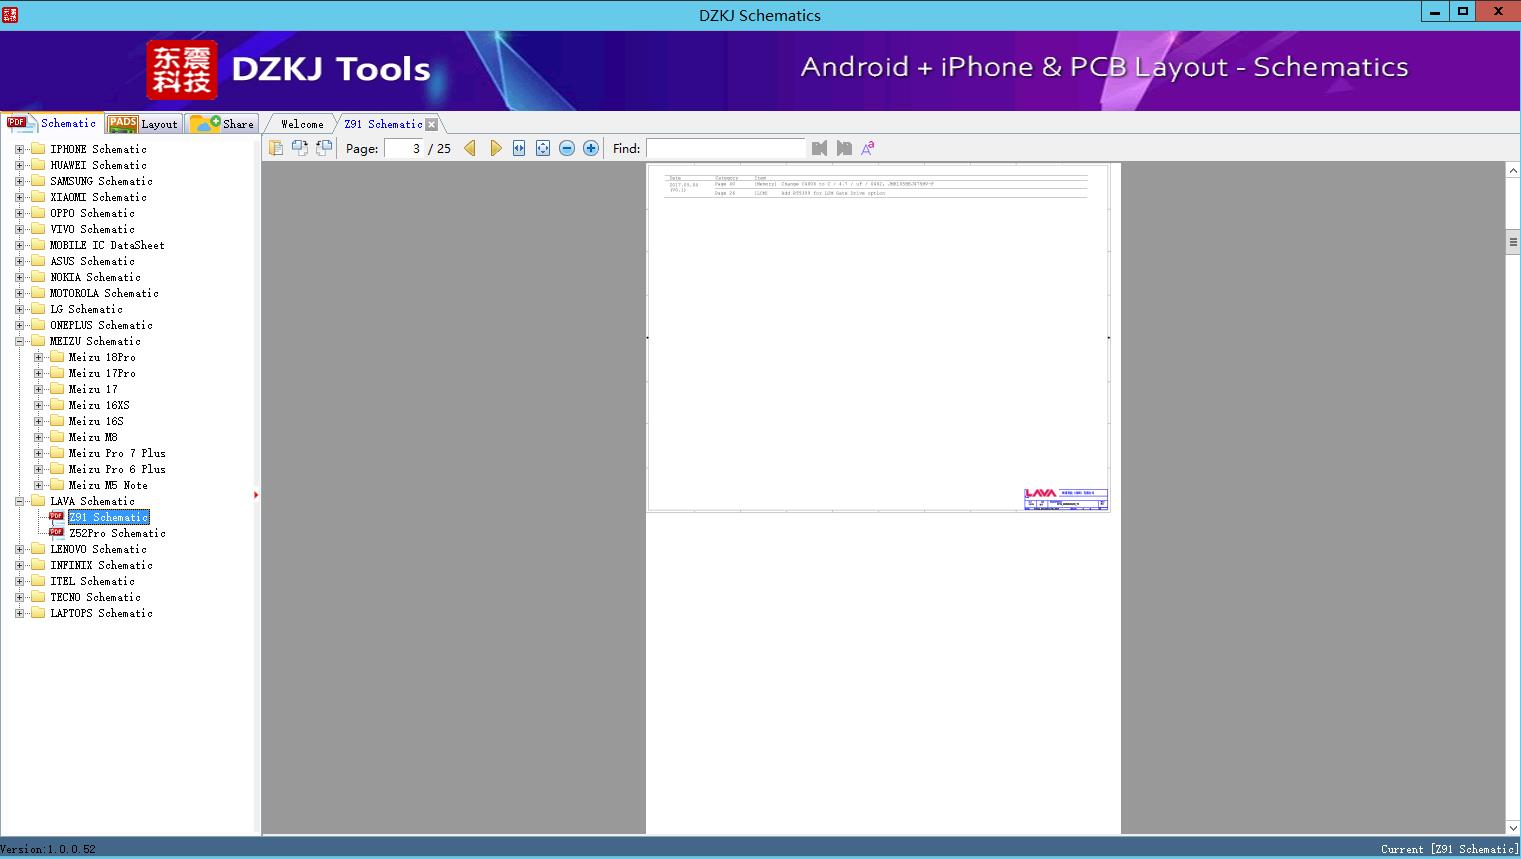Click the Find search text field
The height and width of the screenshot is (859, 1521).
[x=725, y=148]
